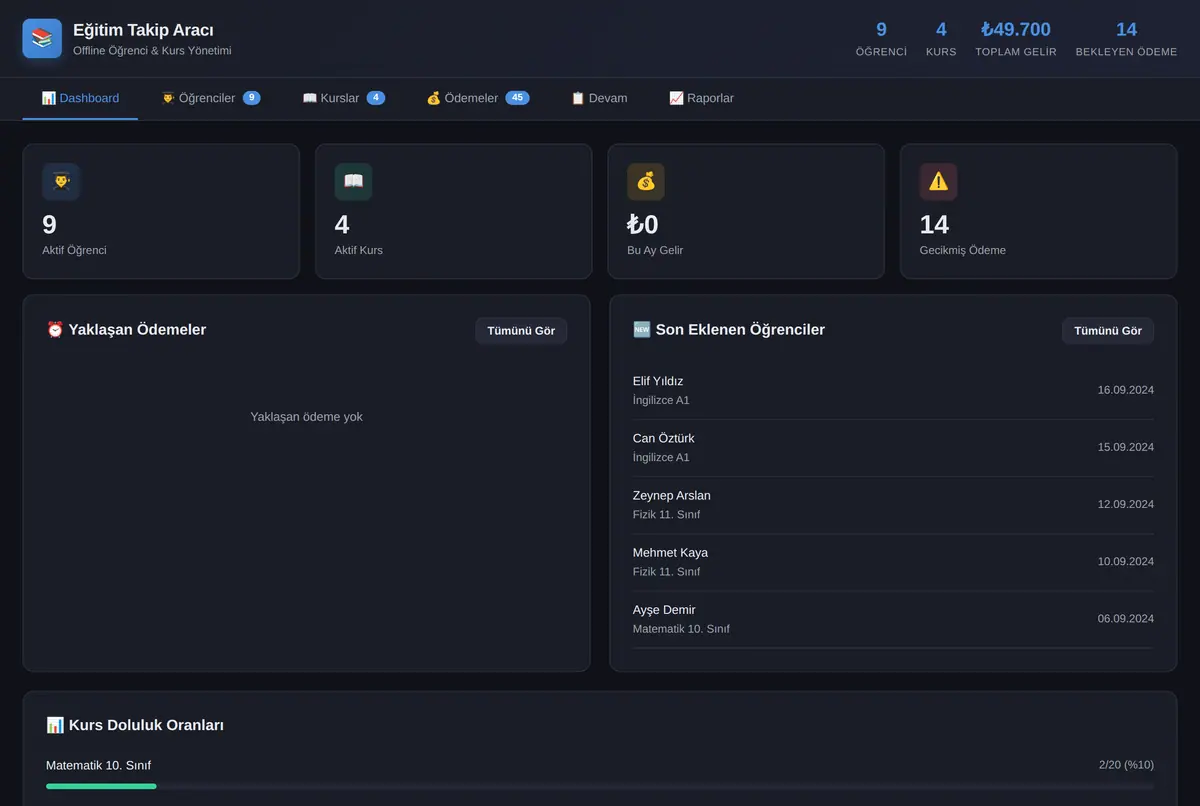Click the open book icon on Aktif Kurs card
Screen dimensions: 1200x806
(353, 182)
